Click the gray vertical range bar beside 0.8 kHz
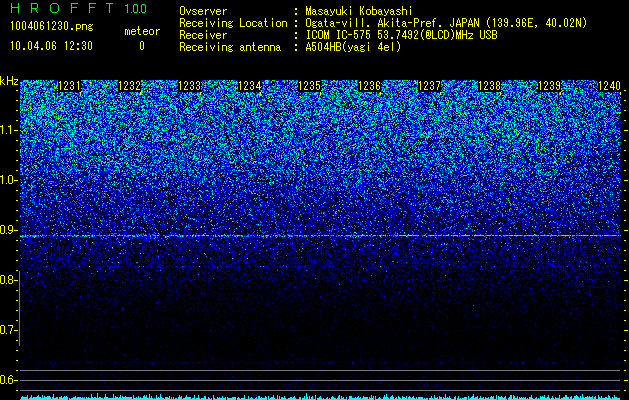 click(x=19, y=308)
